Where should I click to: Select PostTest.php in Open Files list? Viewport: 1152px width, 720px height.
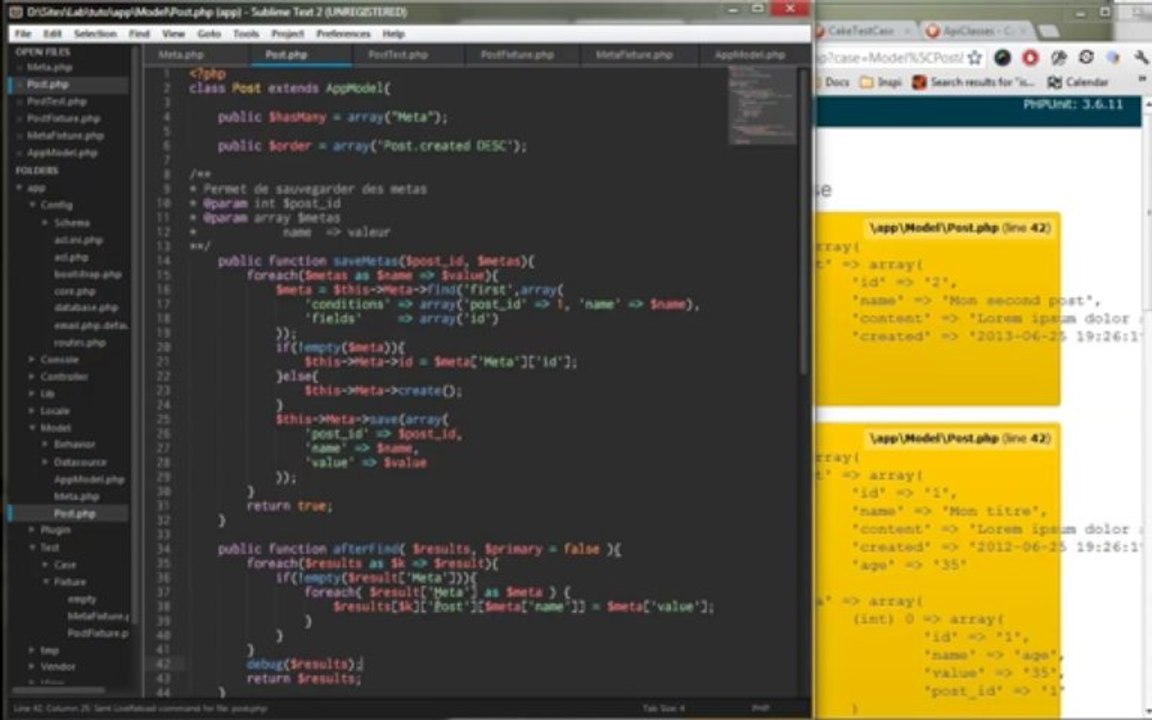[57, 101]
